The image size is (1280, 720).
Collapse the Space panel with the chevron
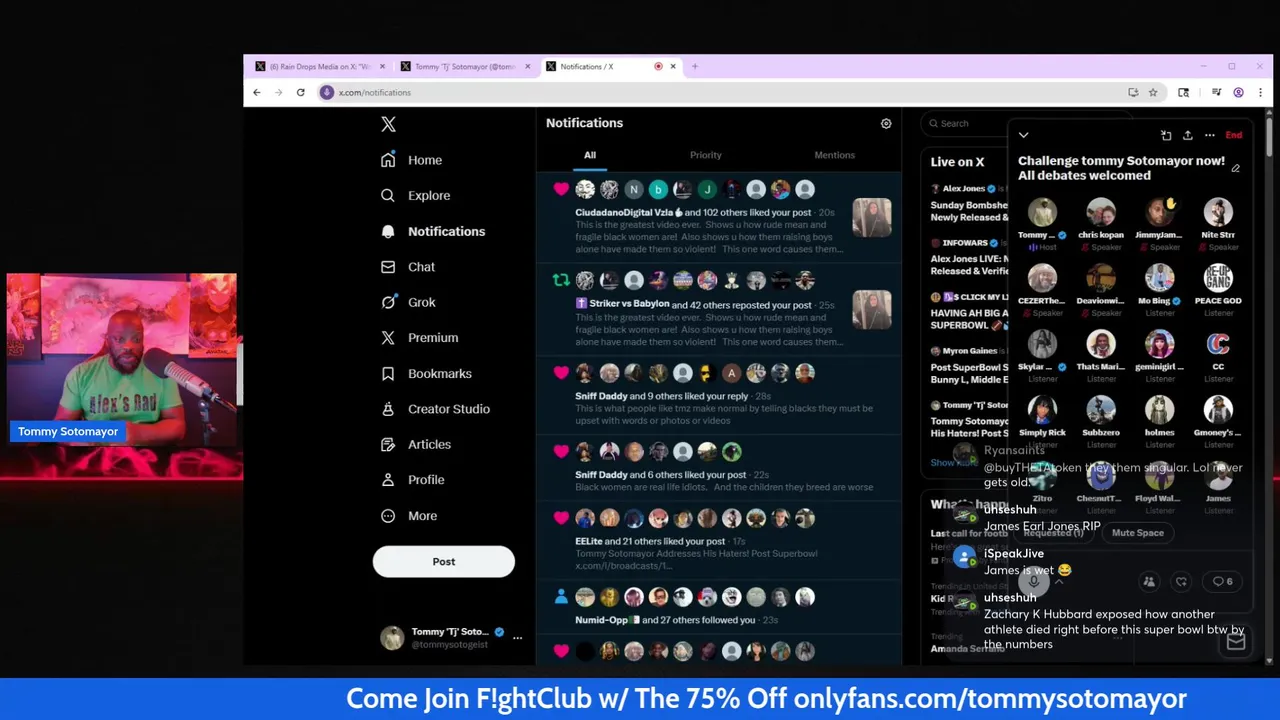tap(1023, 135)
